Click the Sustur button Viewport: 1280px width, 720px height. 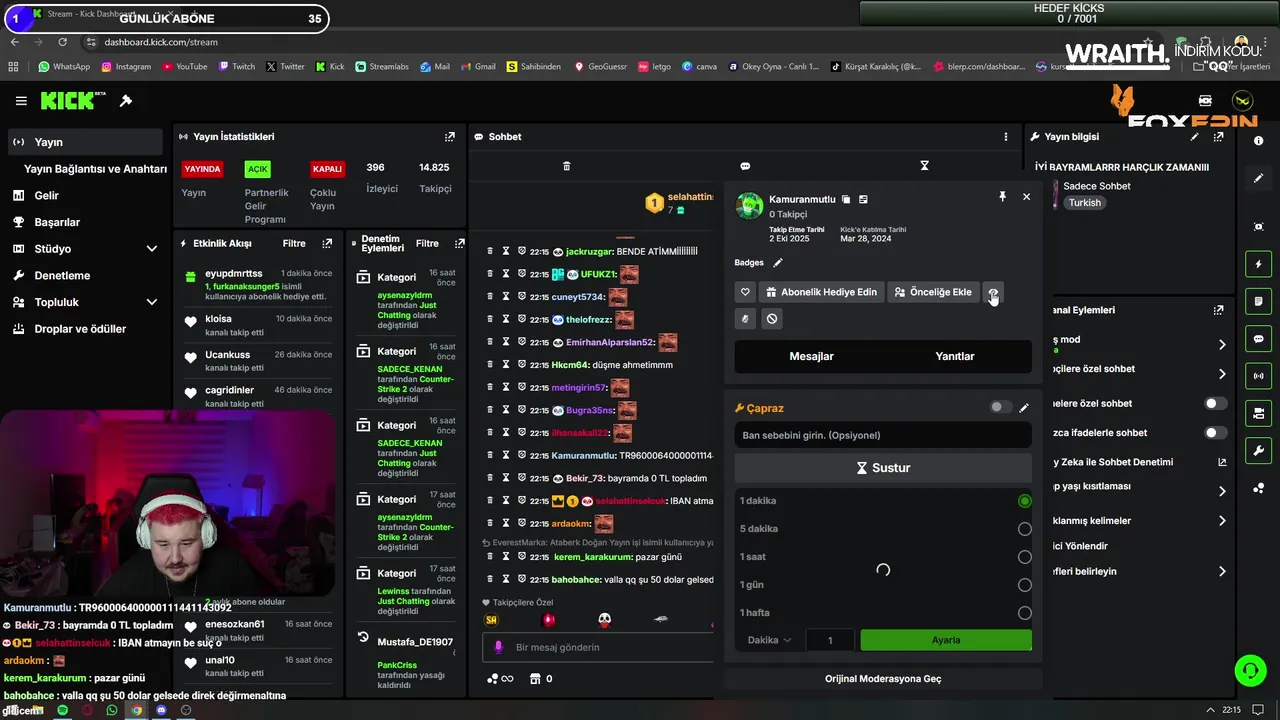click(883, 468)
